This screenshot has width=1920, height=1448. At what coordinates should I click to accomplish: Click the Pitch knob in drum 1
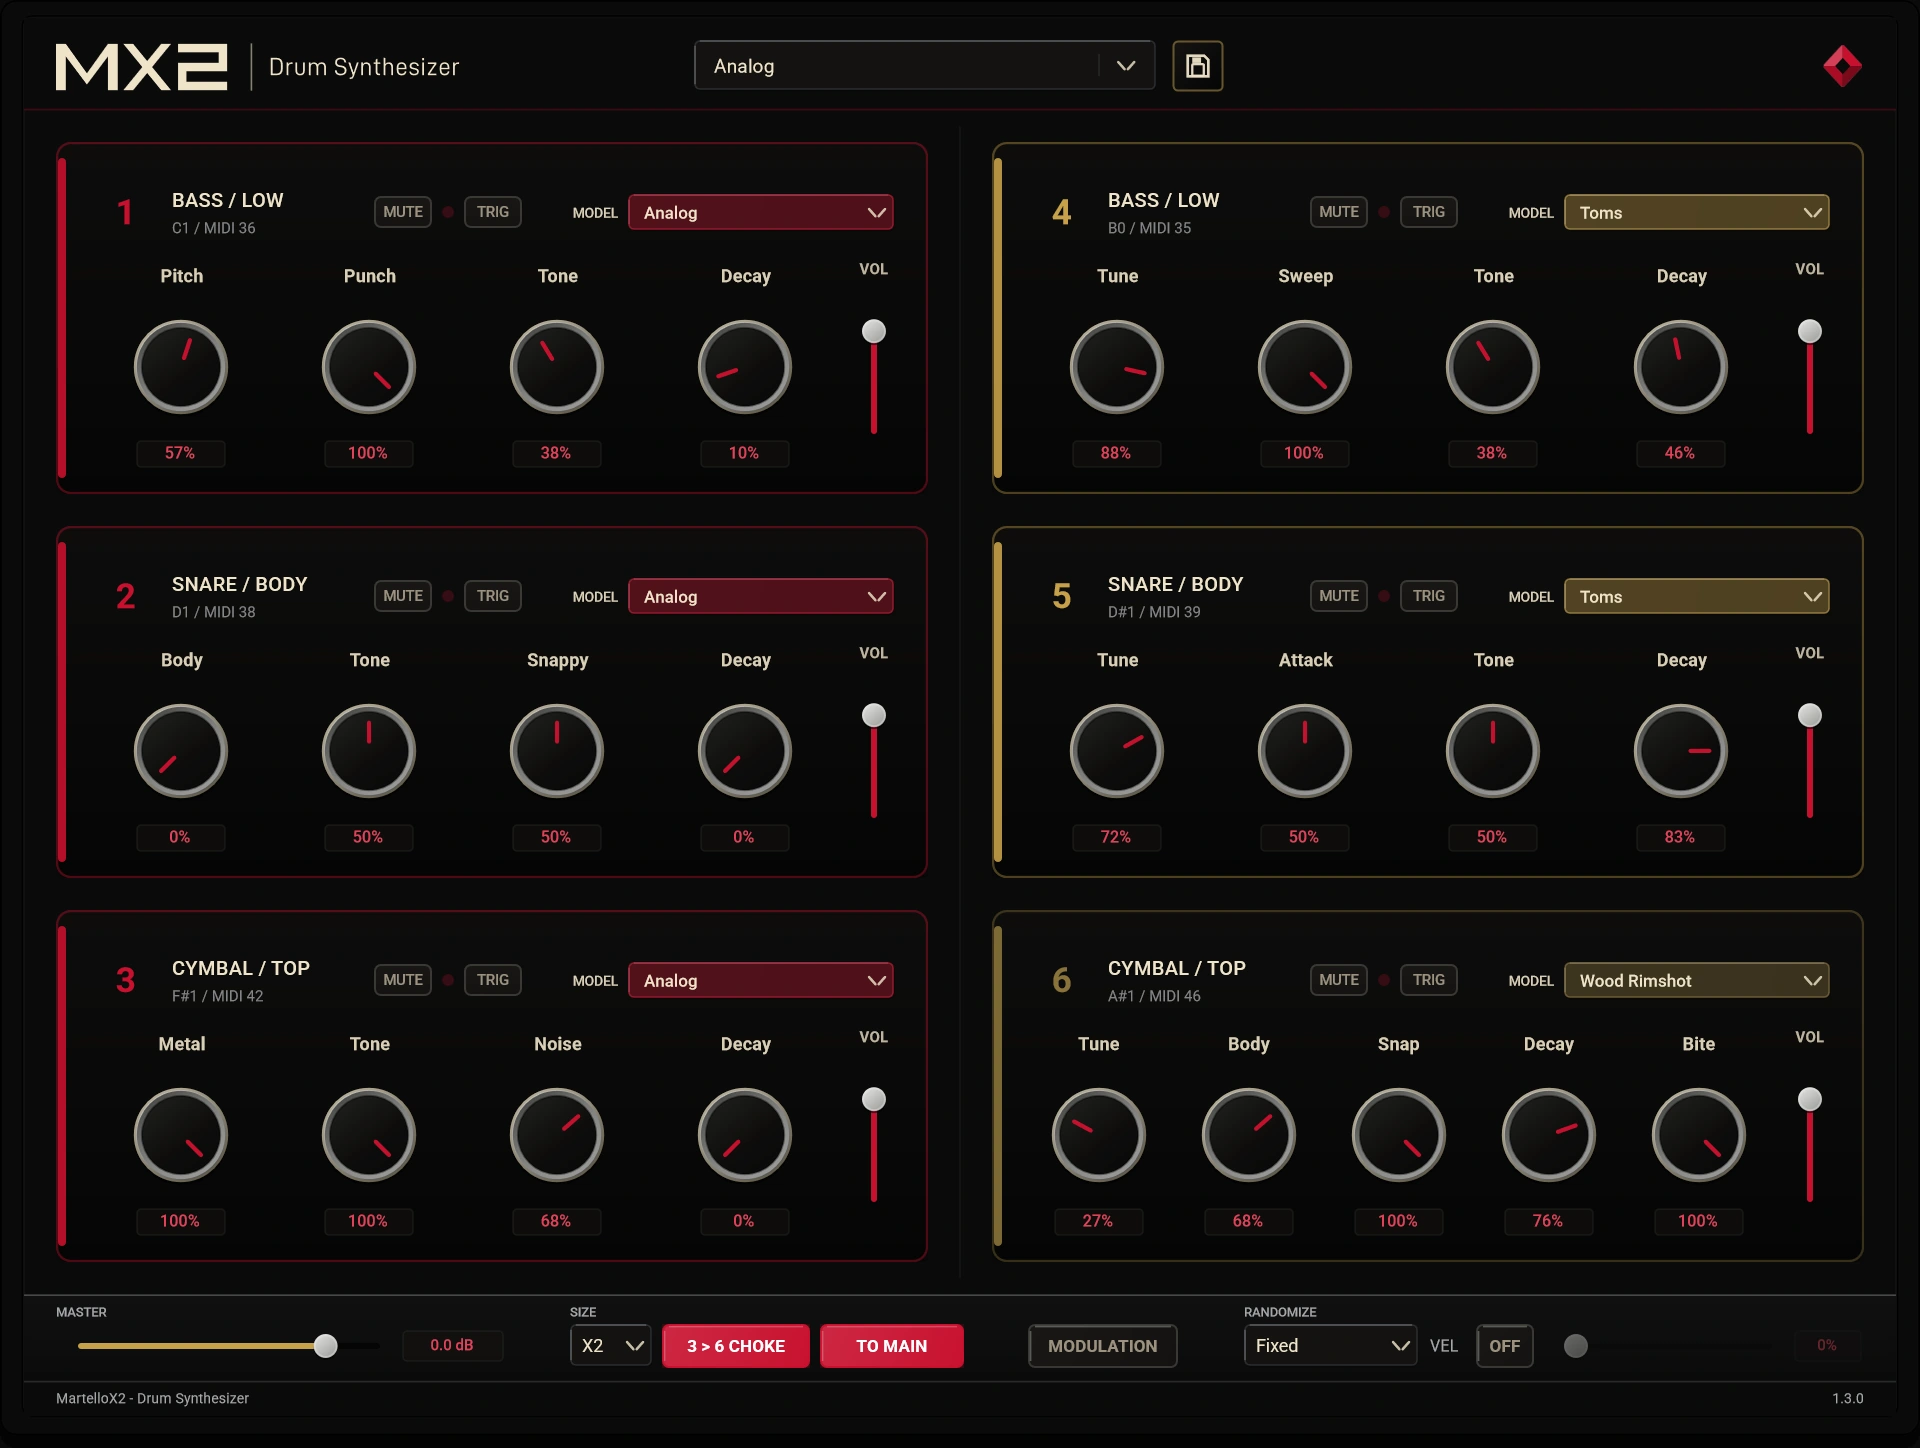point(181,367)
